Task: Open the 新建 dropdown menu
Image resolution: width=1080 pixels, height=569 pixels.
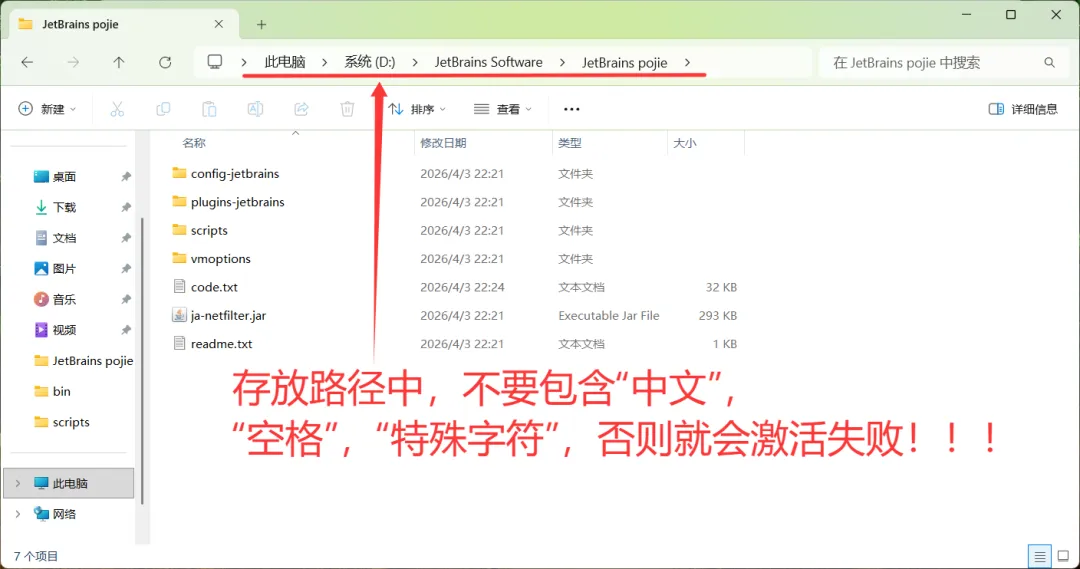Action: (48, 109)
